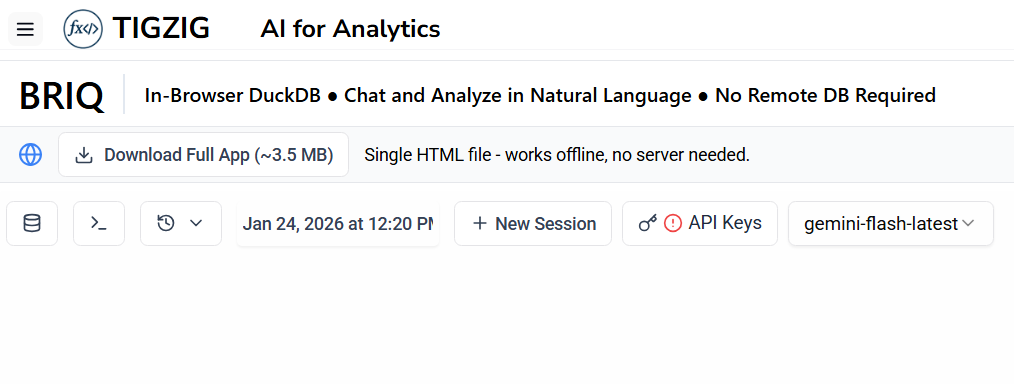The image size is (1014, 384).
Task: Click the In-Browser DuckDB tagline text
Action: point(540,96)
